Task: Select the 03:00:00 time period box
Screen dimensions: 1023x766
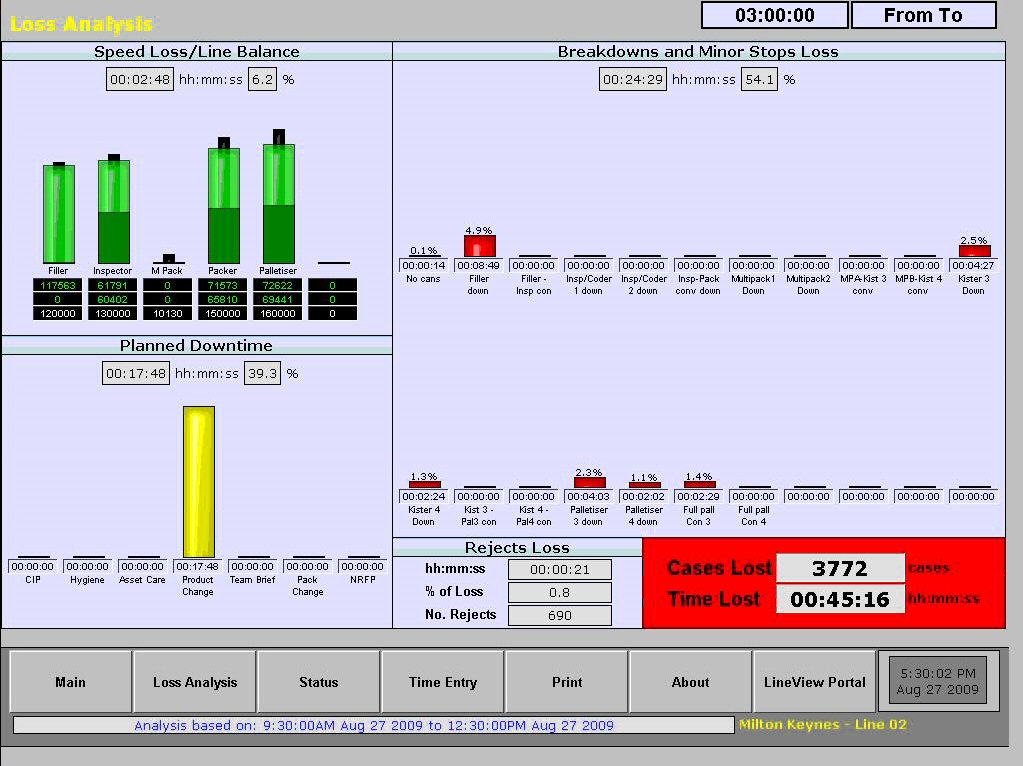Action: [x=775, y=16]
